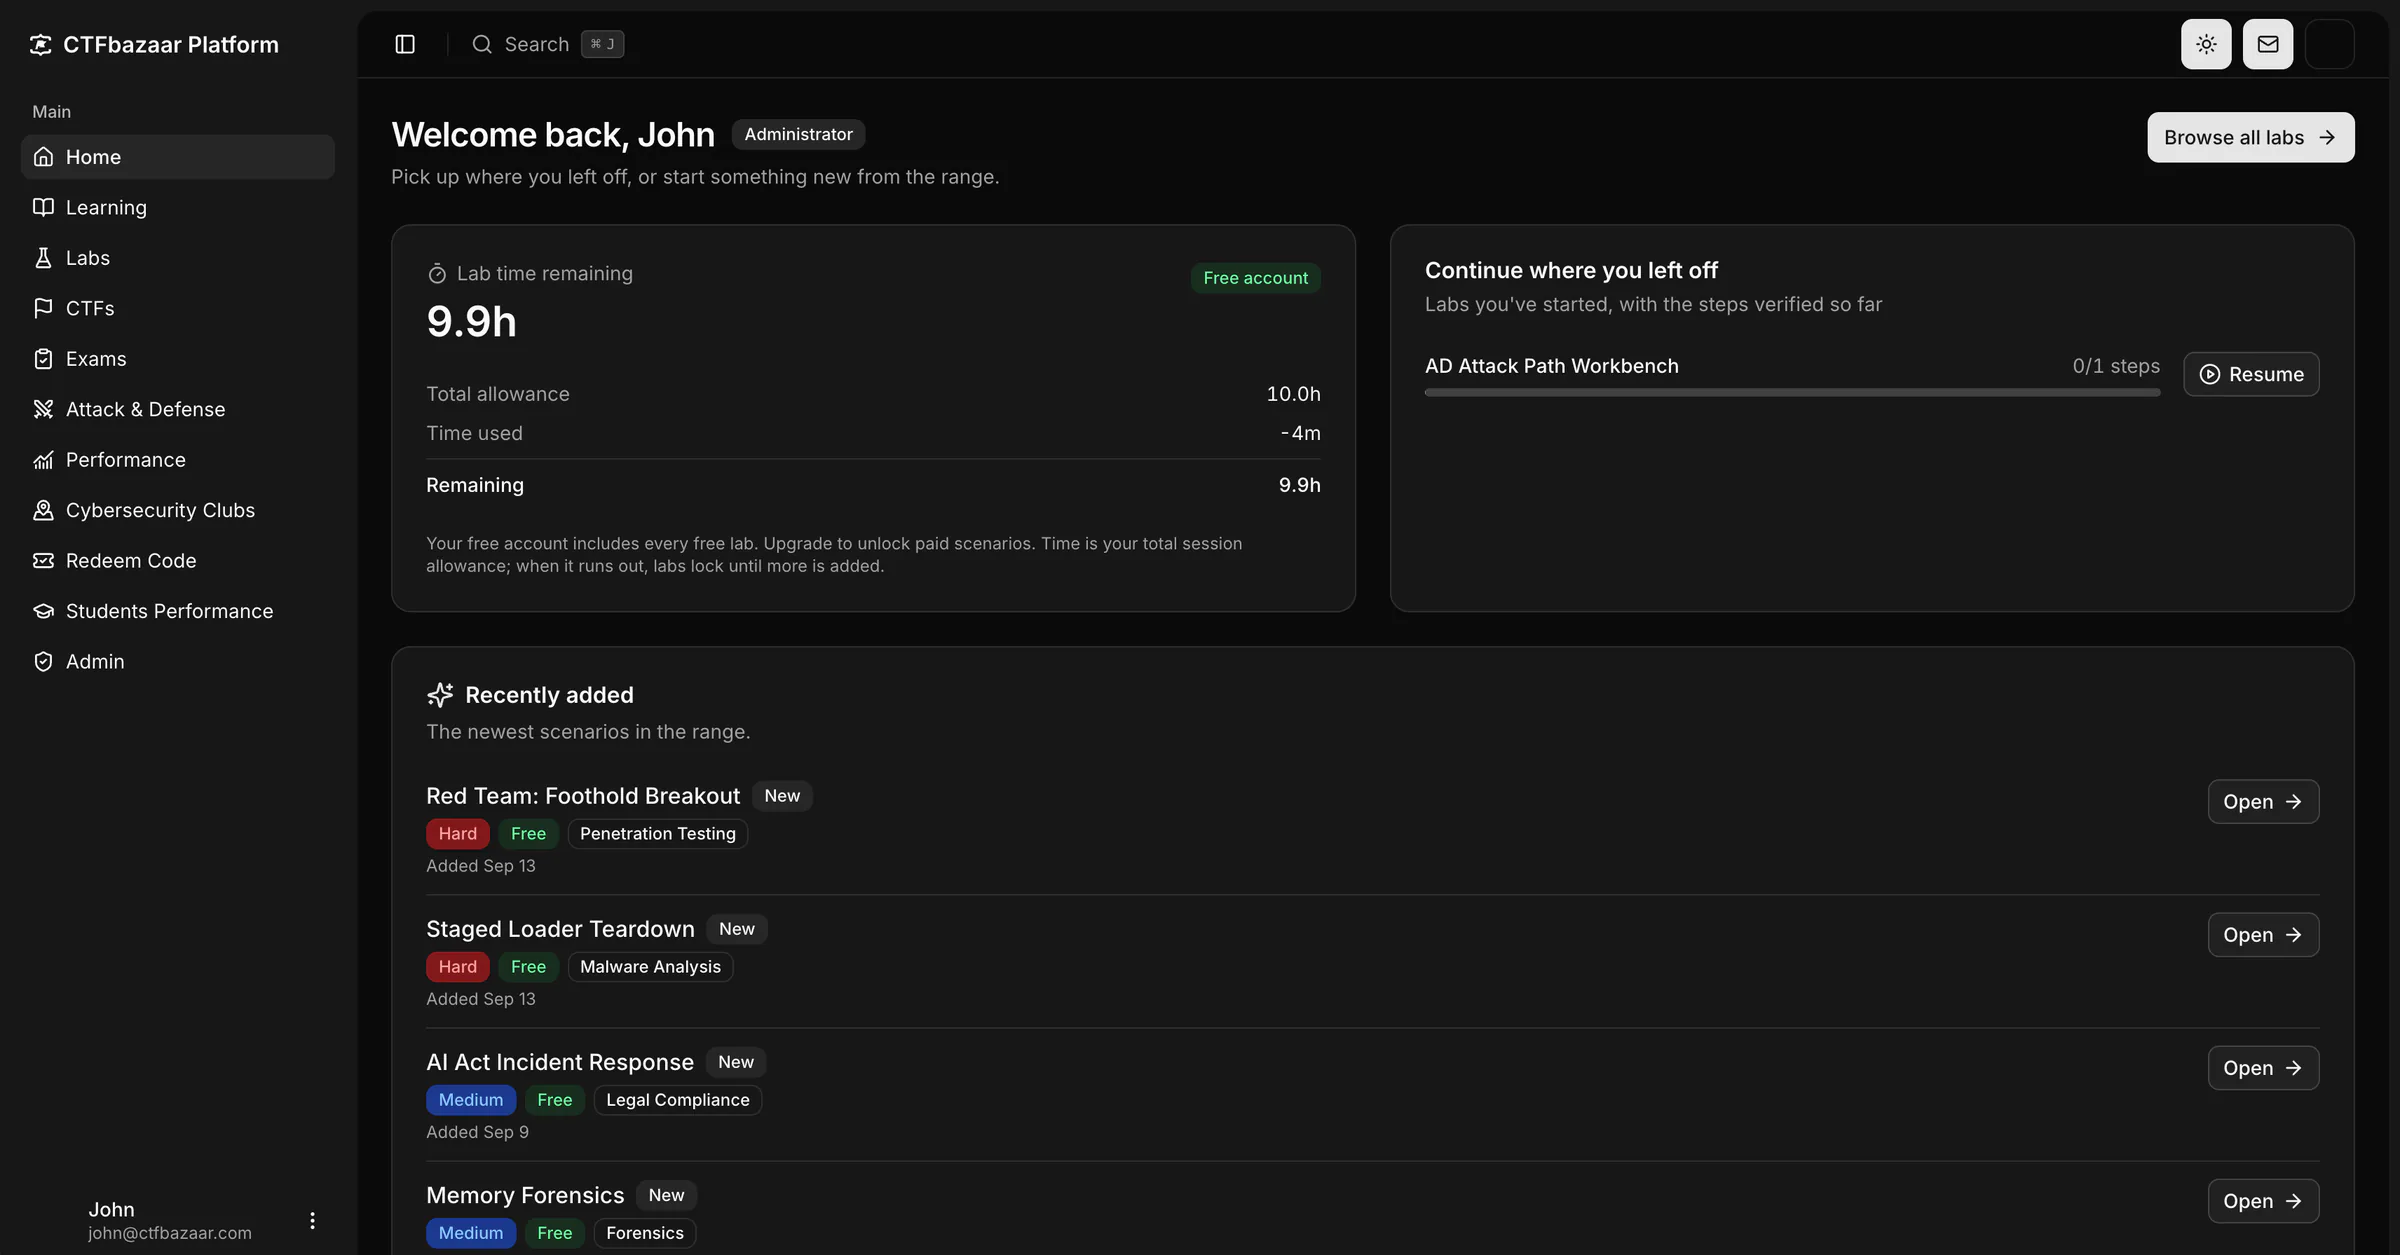Open the Memory Forensics lab

(x=2264, y=1201)
